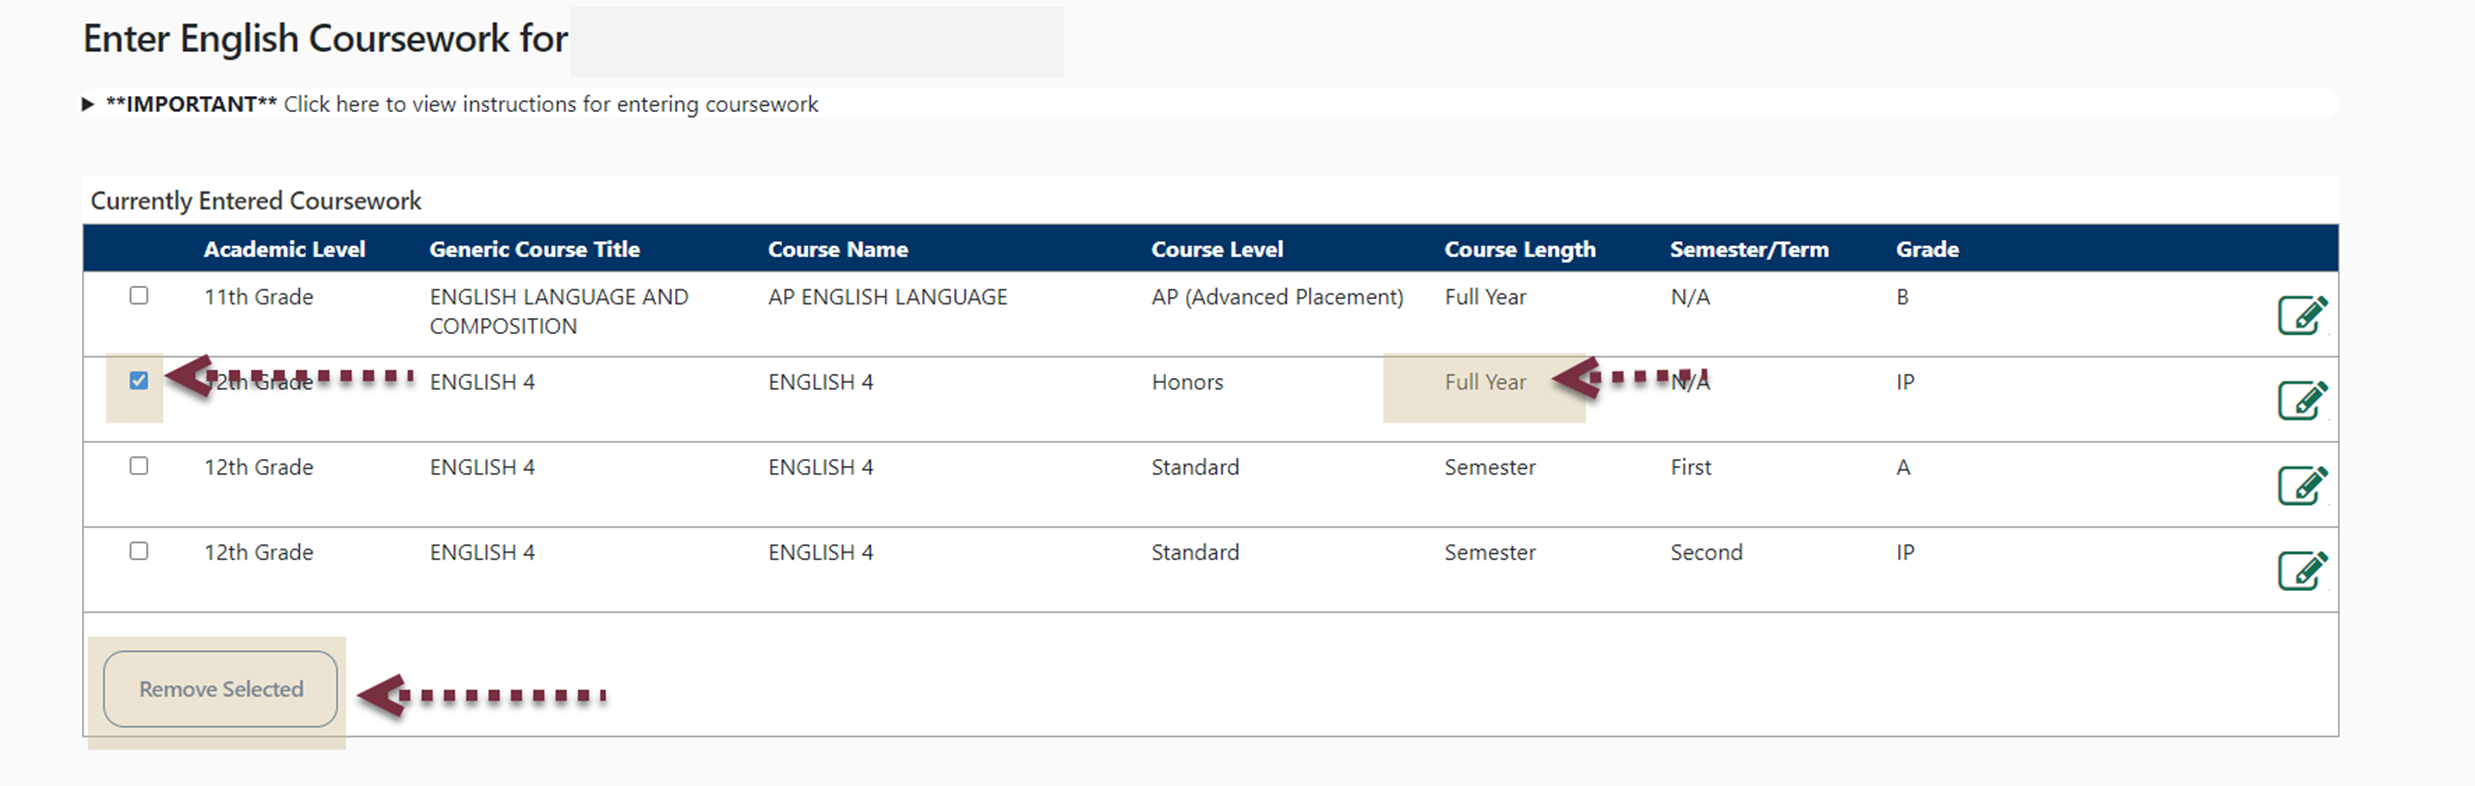Uncheck the checkbox on the 12th Grade Honors row
This screenshot has width=2475, height=786.
click(x=139, y=380)
